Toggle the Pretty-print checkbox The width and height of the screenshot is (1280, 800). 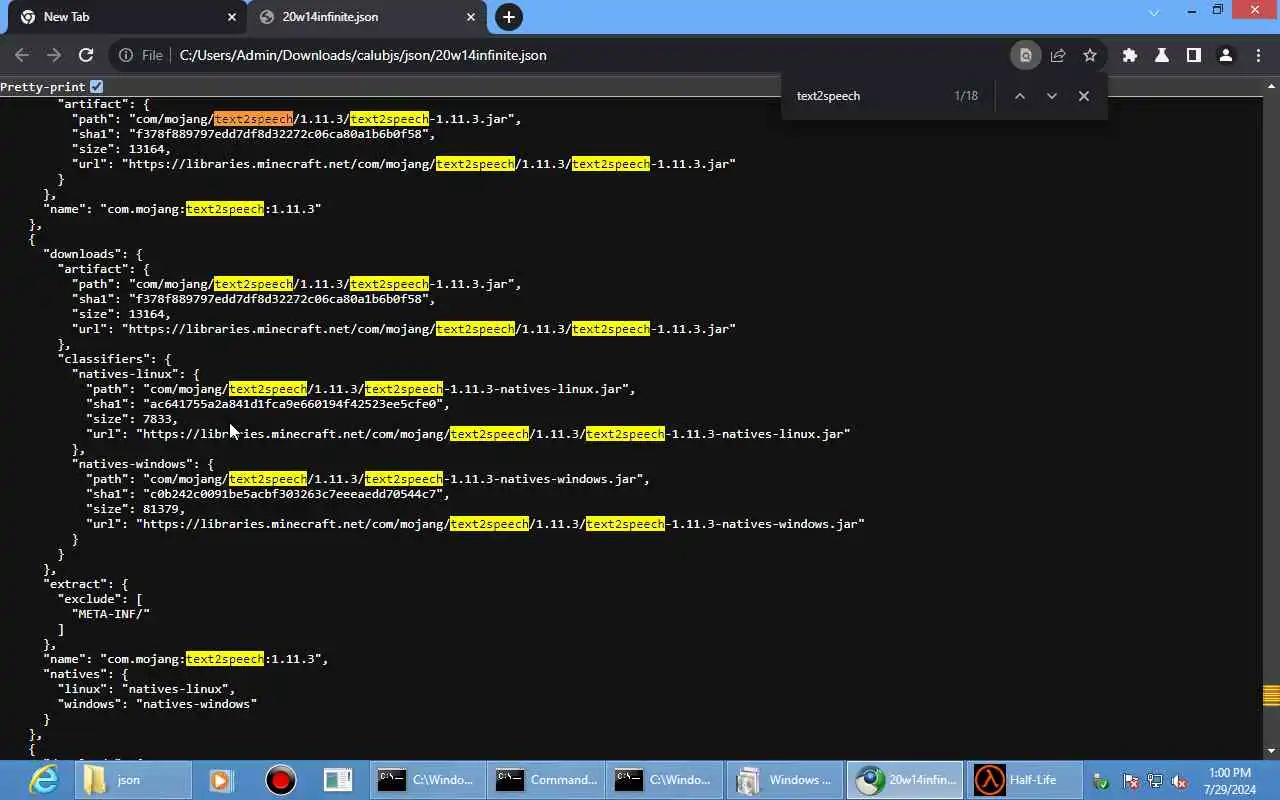tap(96, 87)
